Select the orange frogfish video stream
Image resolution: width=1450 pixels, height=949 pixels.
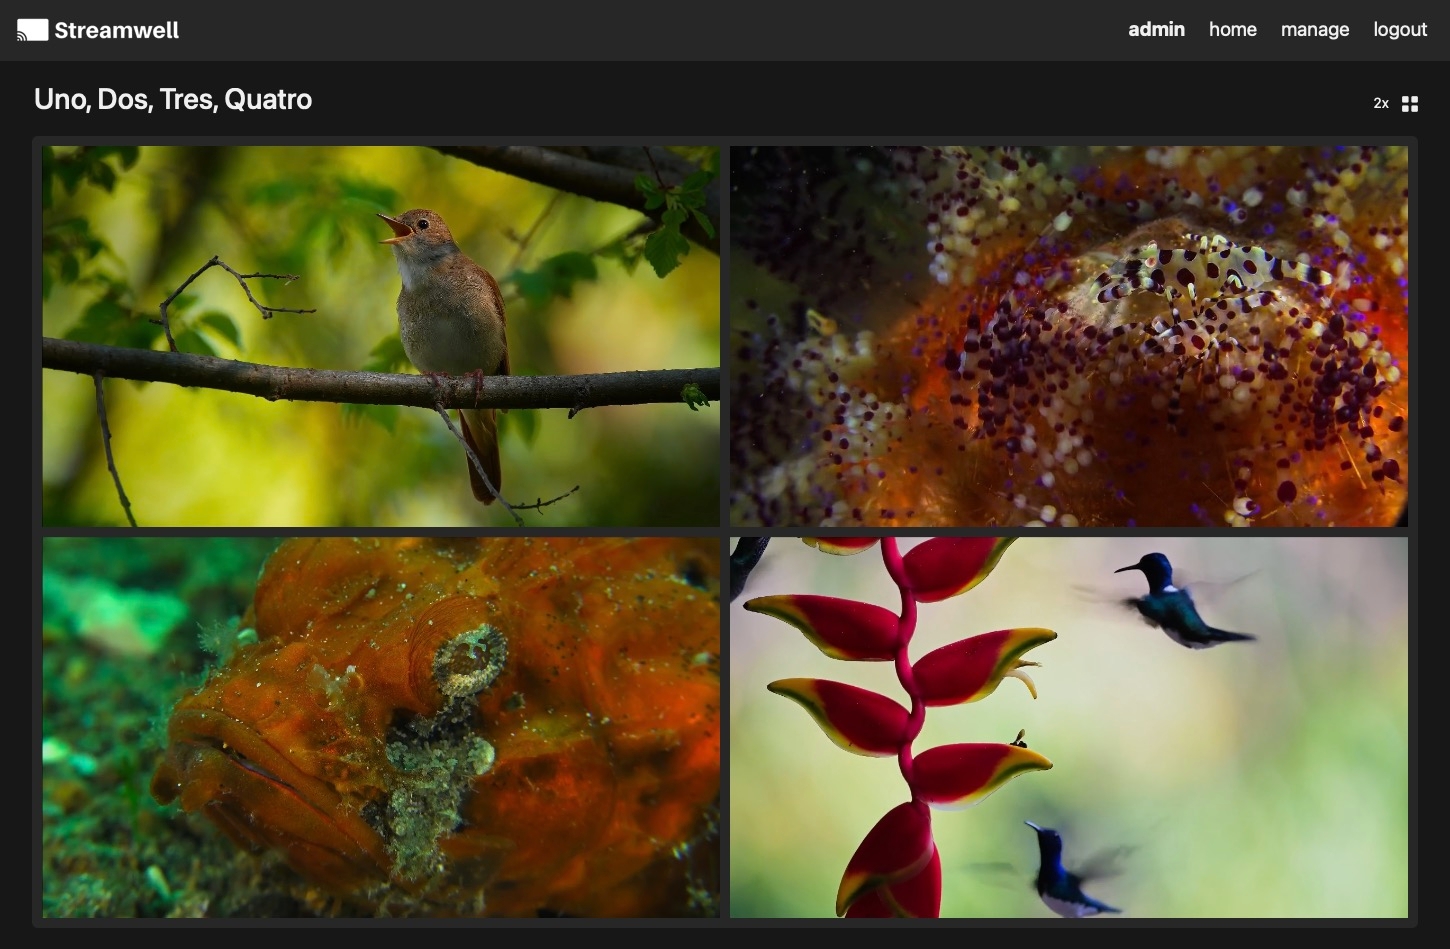[381, 727]
